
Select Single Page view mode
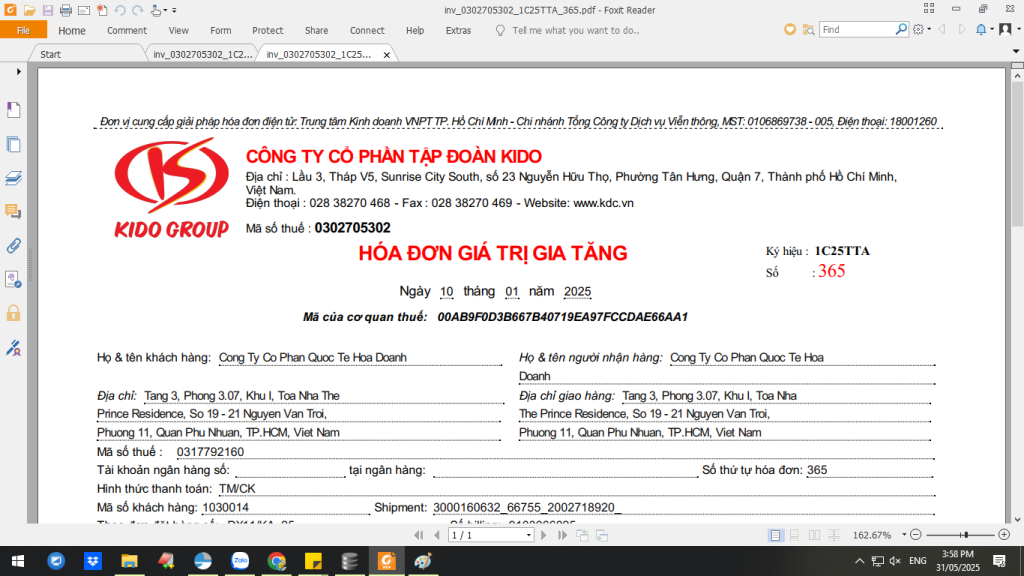coord(775,535)
